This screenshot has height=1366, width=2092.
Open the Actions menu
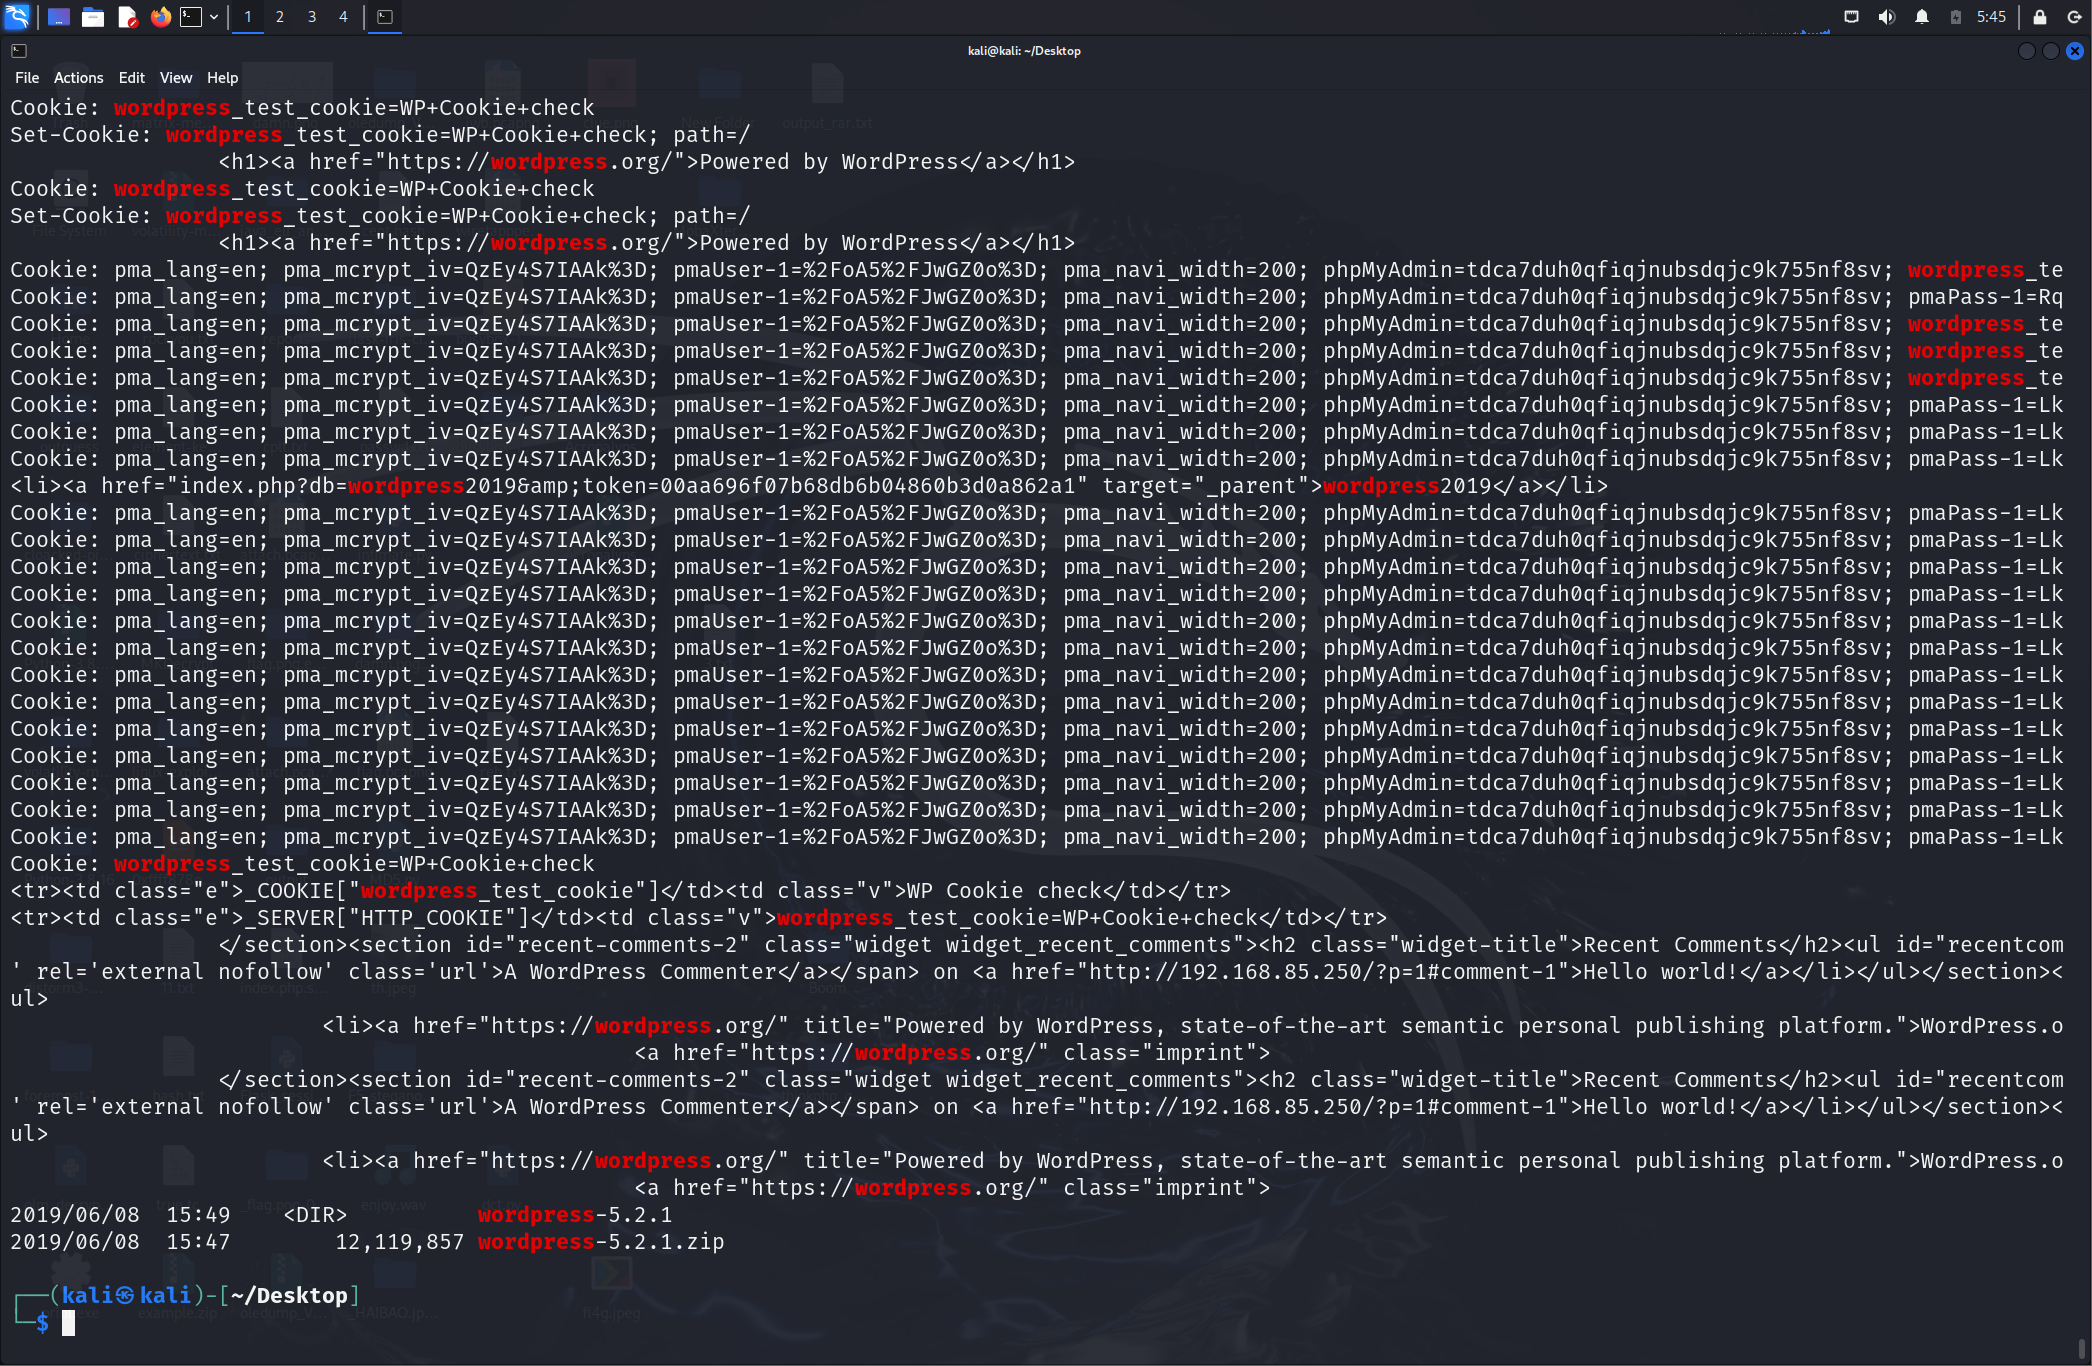tap(78, 78)
